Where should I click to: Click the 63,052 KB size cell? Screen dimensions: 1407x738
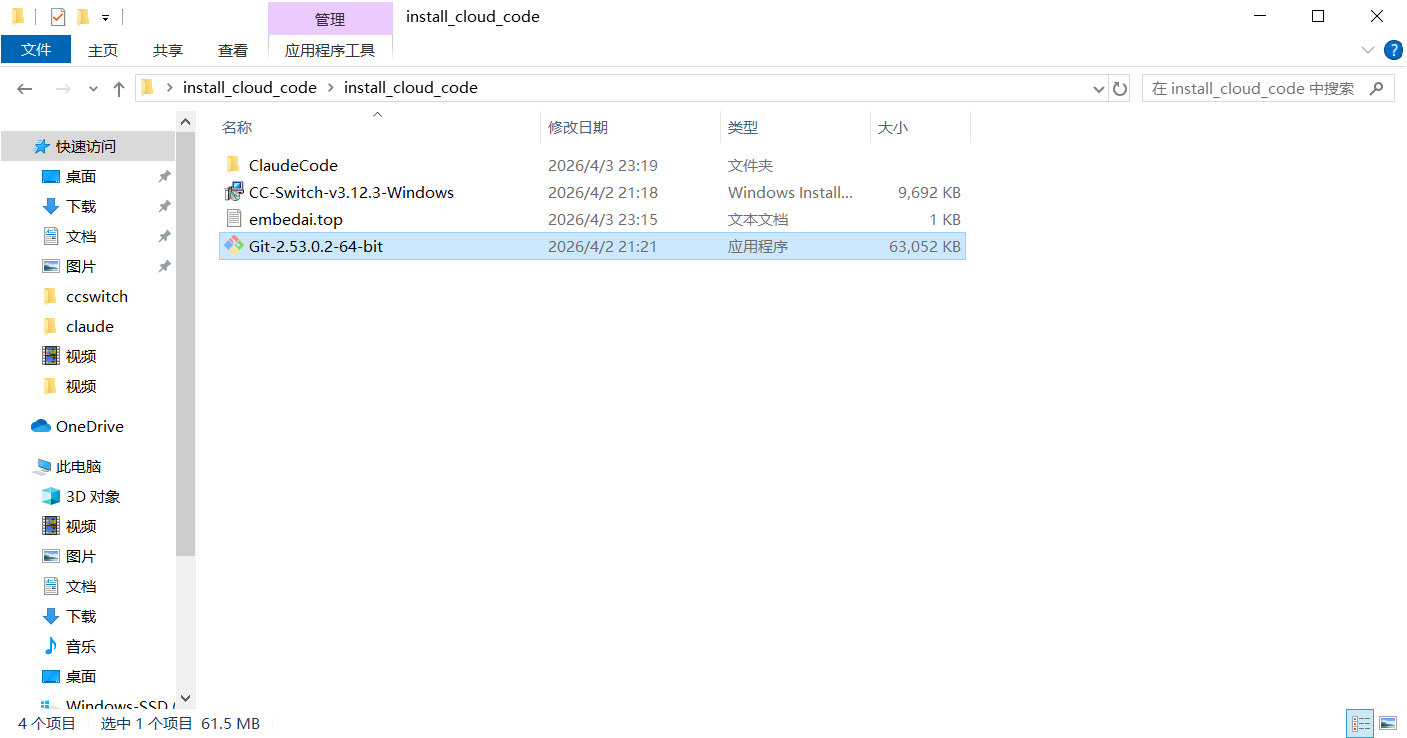[x=925, y=246]
